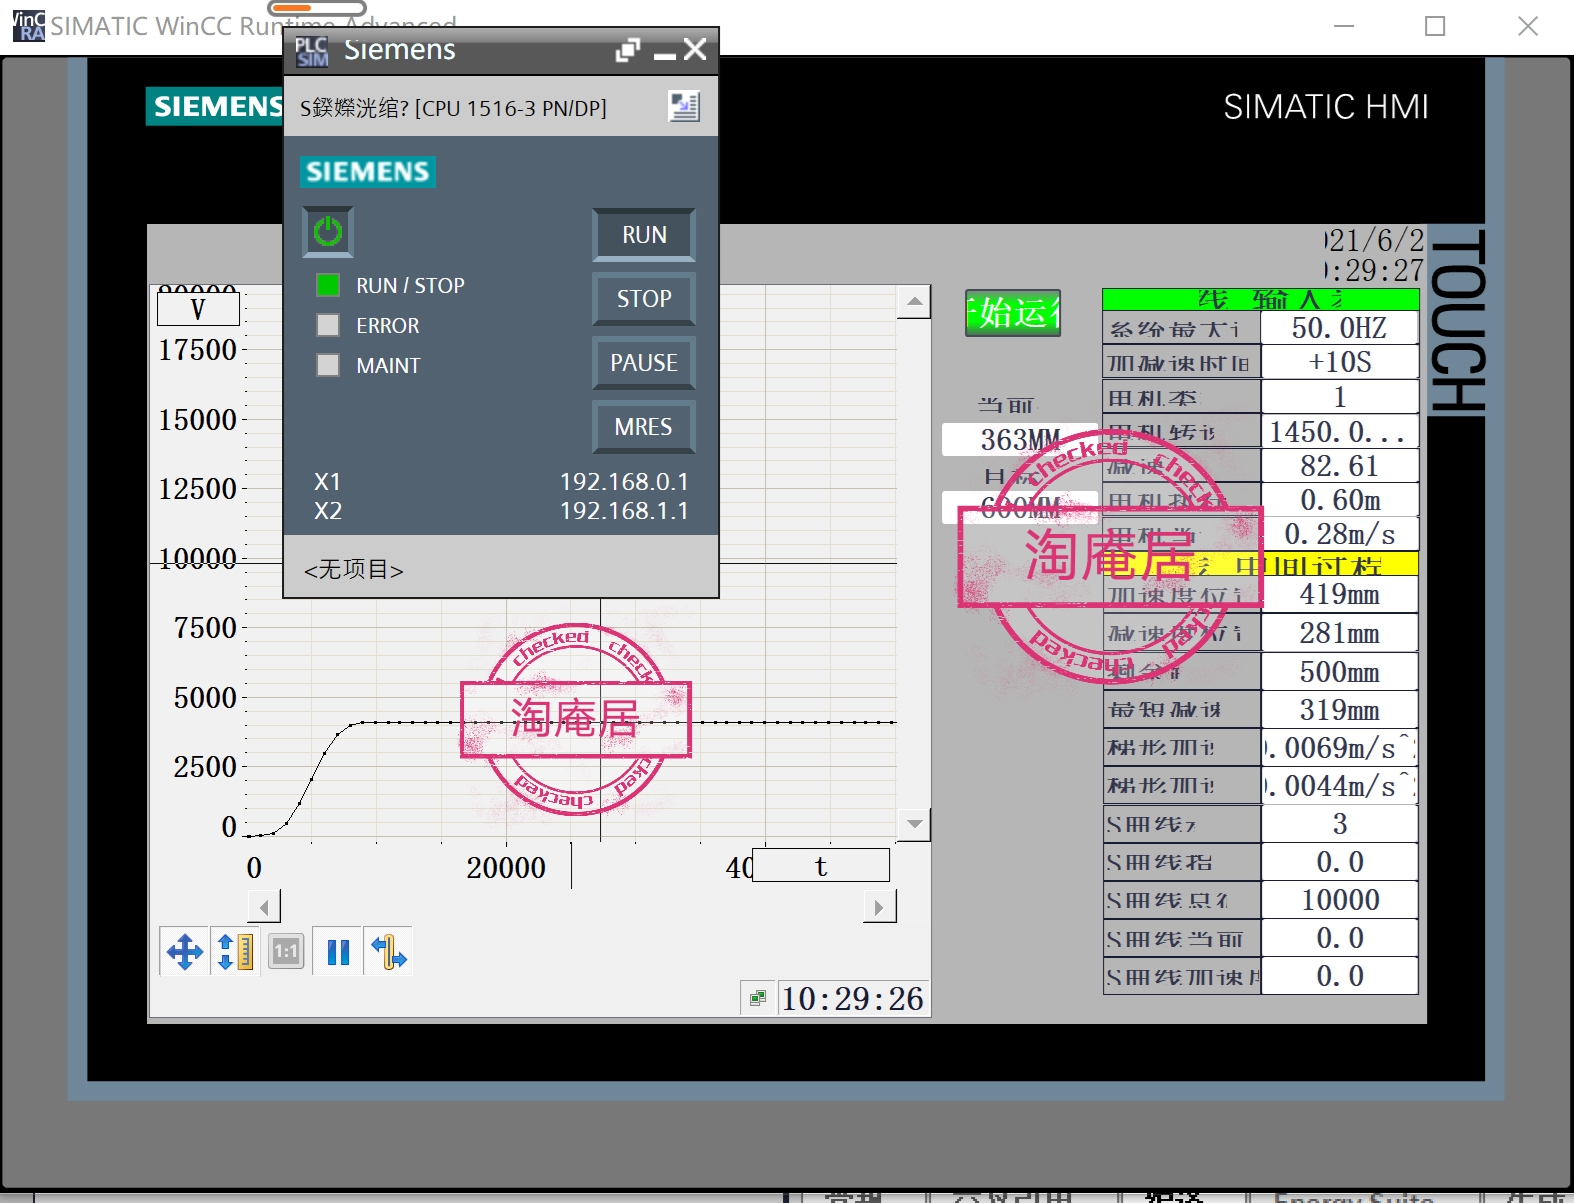Viewport: 1574px width, 1203px height.
Task: Click the 1450.0... motor speed field
Action: point(1339,432)
